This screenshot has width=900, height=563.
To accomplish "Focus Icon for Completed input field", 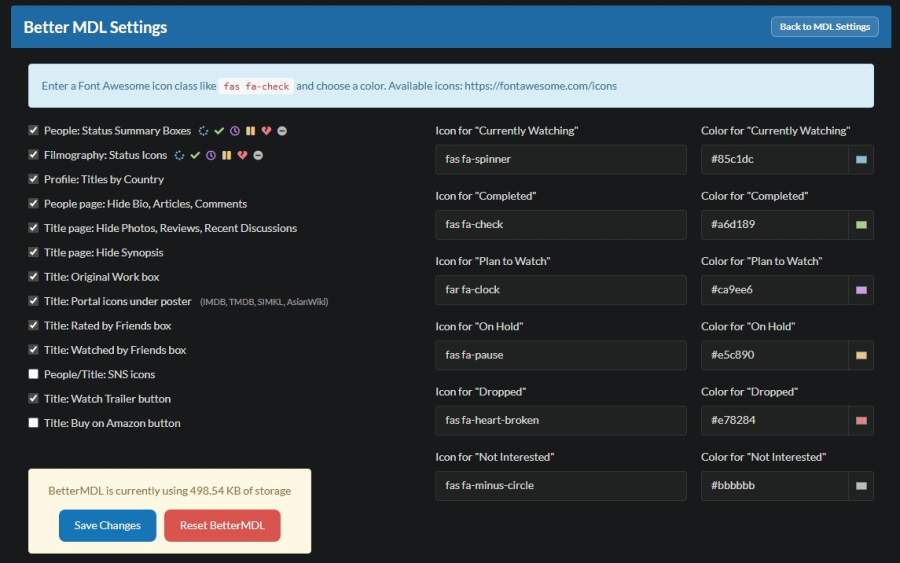I will point(561,225).
